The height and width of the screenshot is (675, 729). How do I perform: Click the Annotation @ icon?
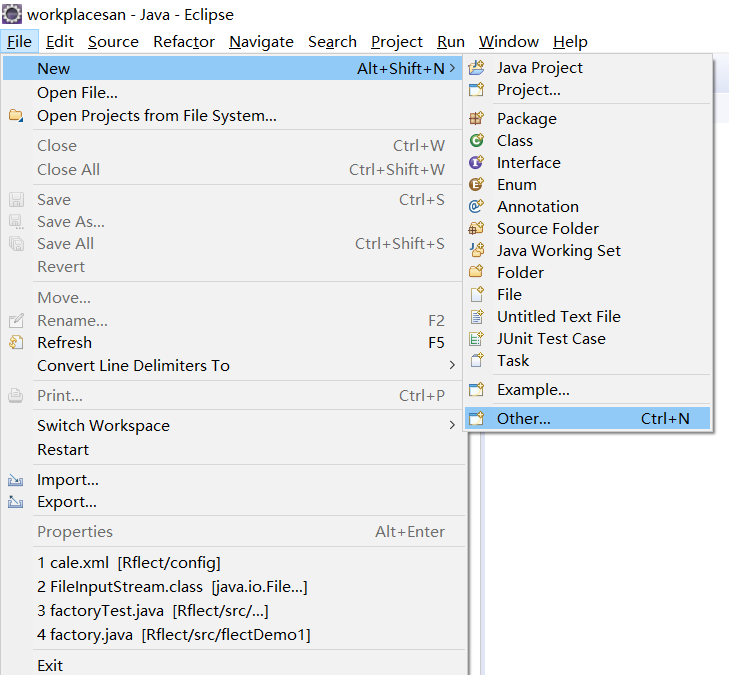coord(476,206)
